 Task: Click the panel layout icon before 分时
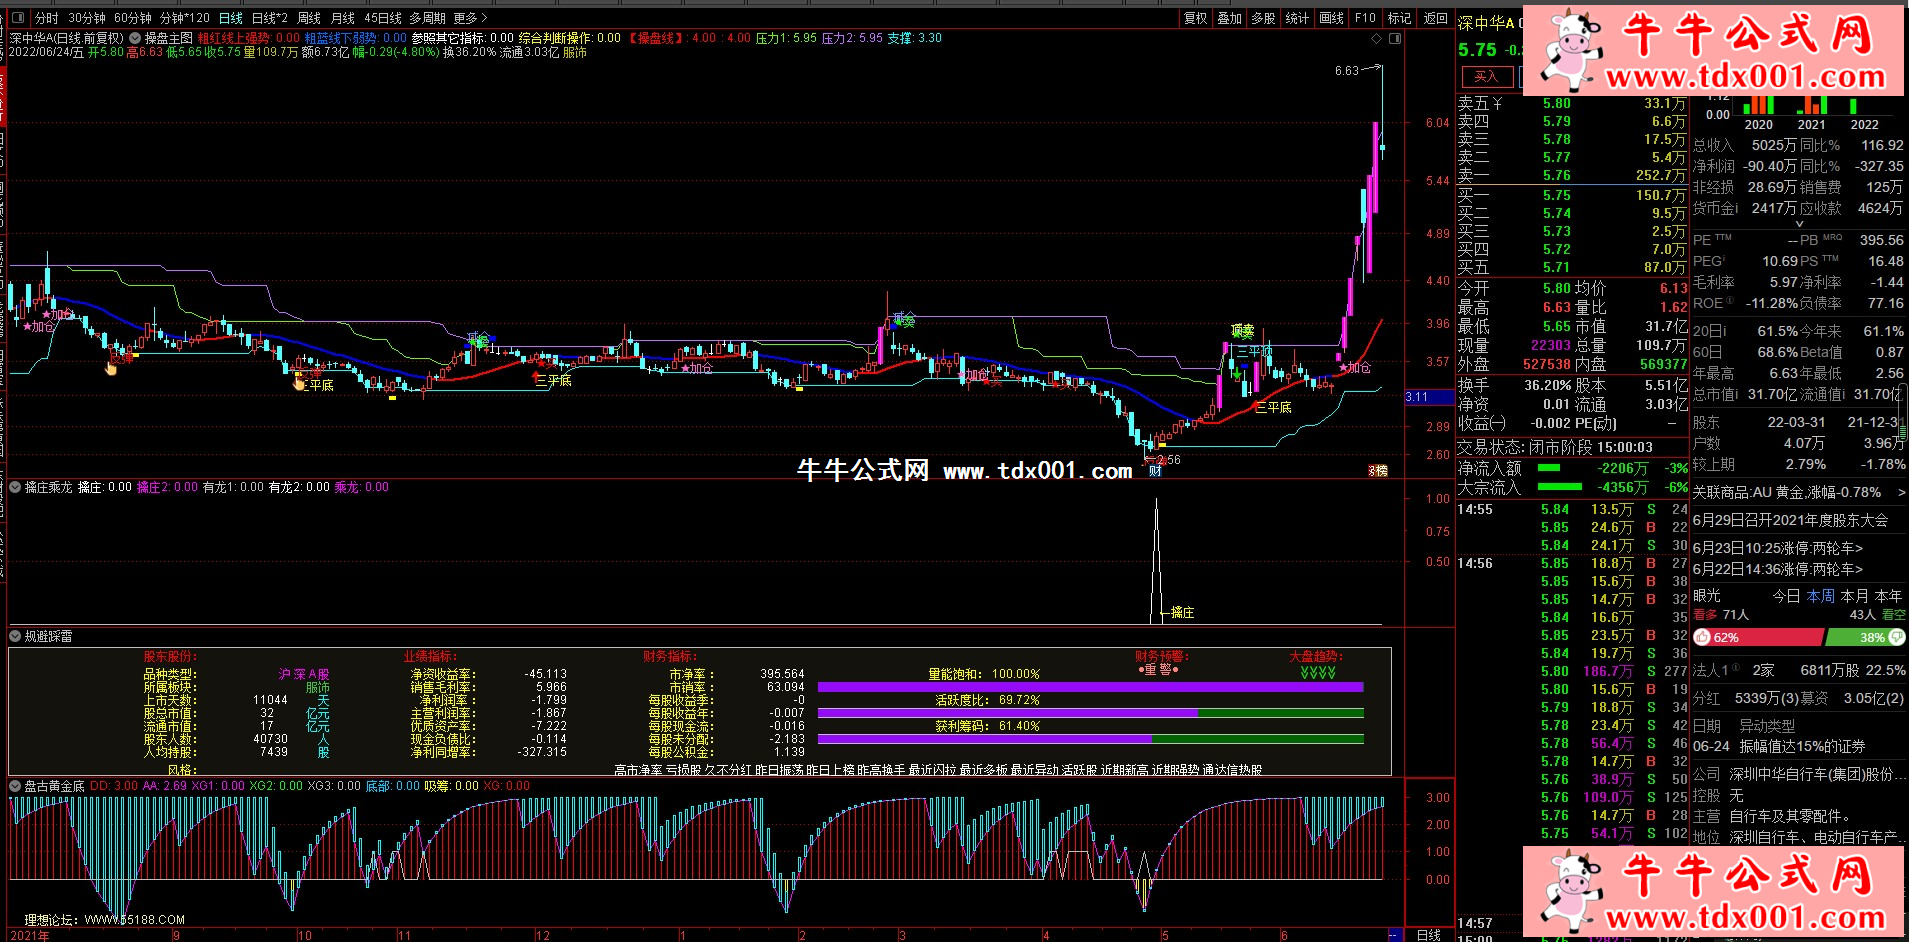pos(17,18)
